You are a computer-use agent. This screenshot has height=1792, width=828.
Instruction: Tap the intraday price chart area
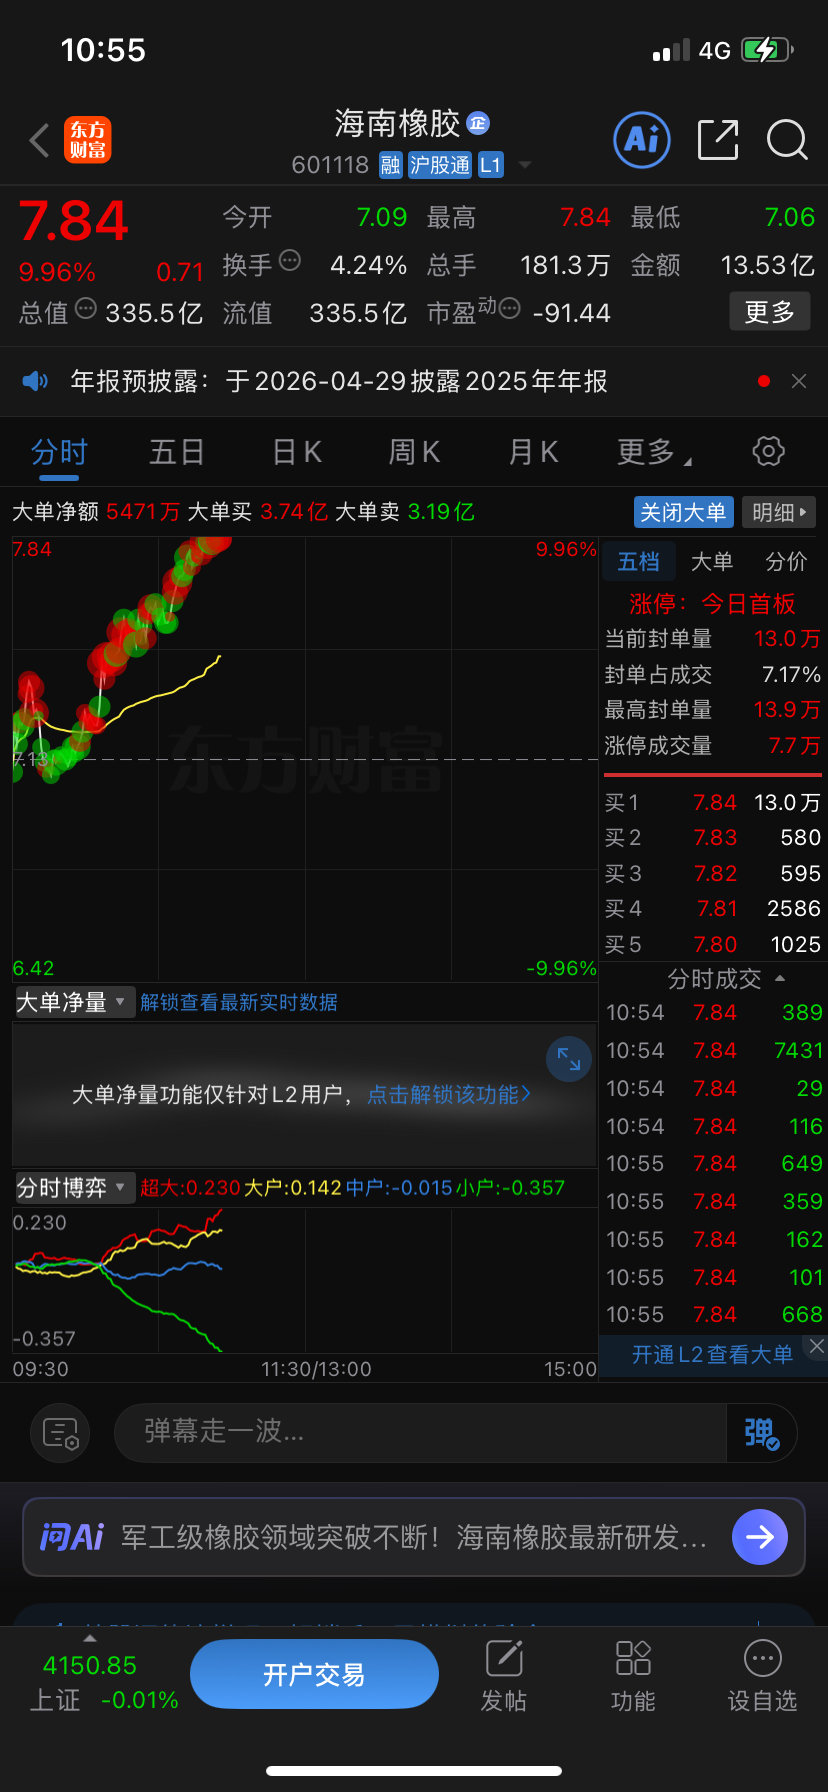(x=305, y=759)
